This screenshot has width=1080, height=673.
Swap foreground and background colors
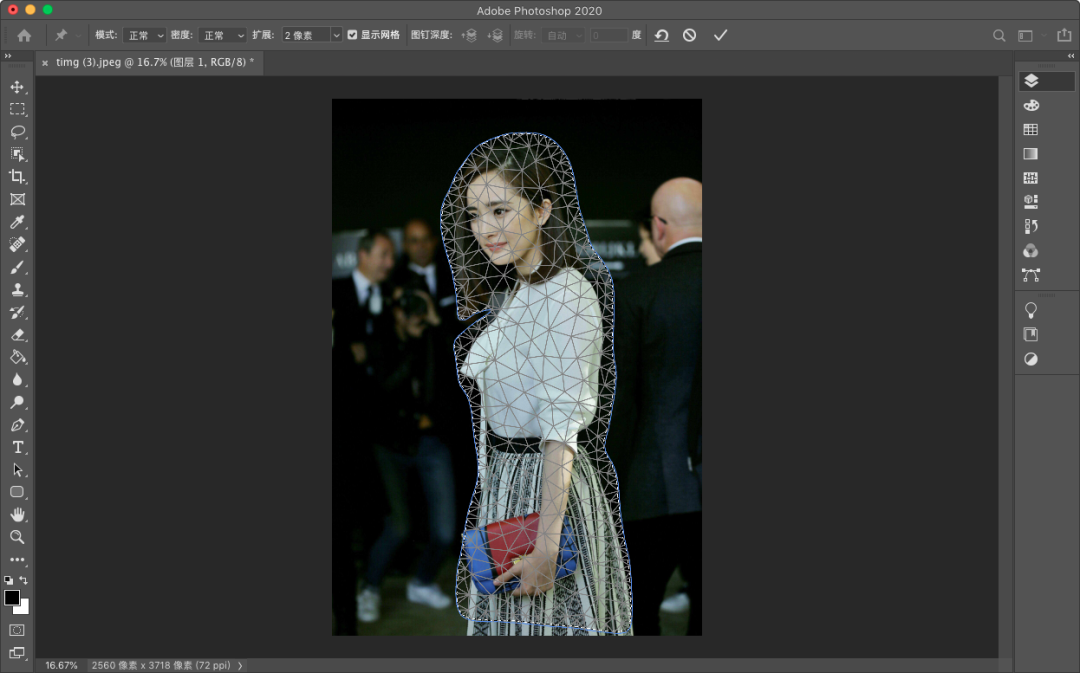click(x=24, y=580)
